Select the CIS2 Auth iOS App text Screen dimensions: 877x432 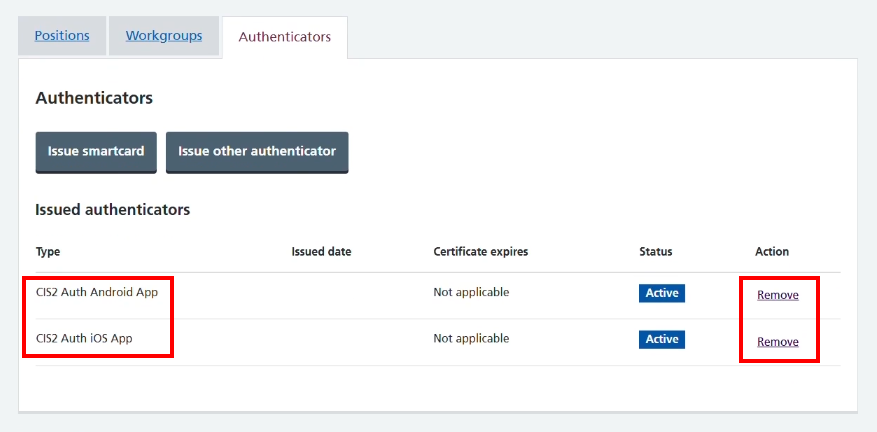(x=84, y=339)
